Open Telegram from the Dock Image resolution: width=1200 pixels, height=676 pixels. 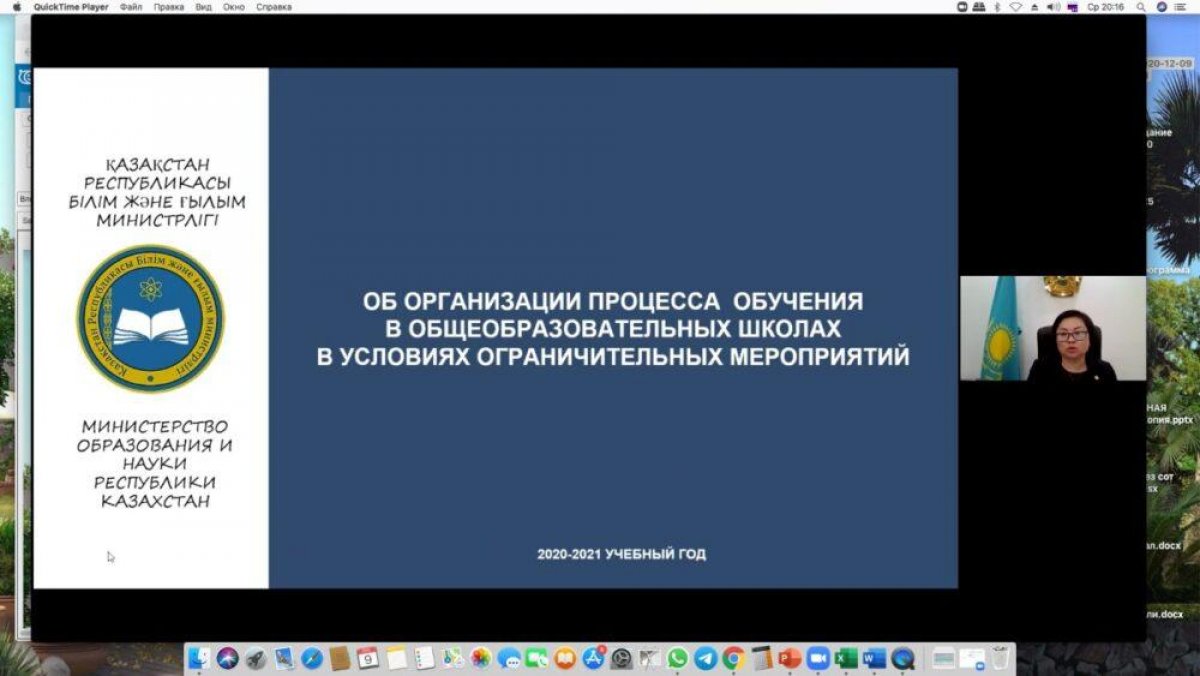click(x=704, y=661)
